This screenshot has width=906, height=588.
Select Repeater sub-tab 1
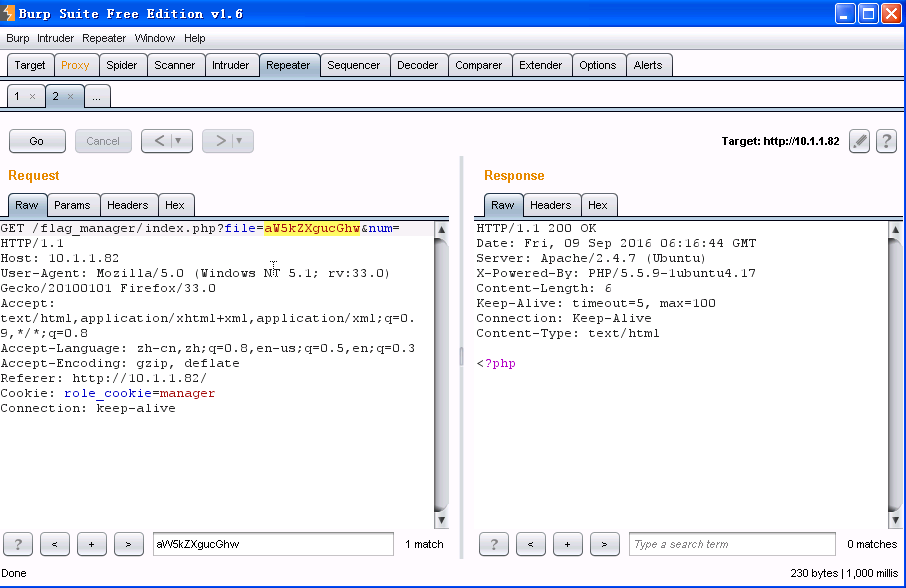[17, 96]
